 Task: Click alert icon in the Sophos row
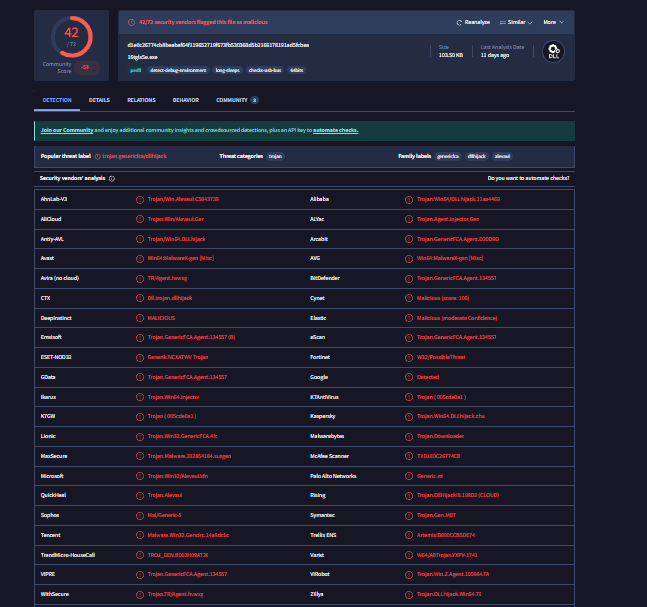[x=139, y=514]
